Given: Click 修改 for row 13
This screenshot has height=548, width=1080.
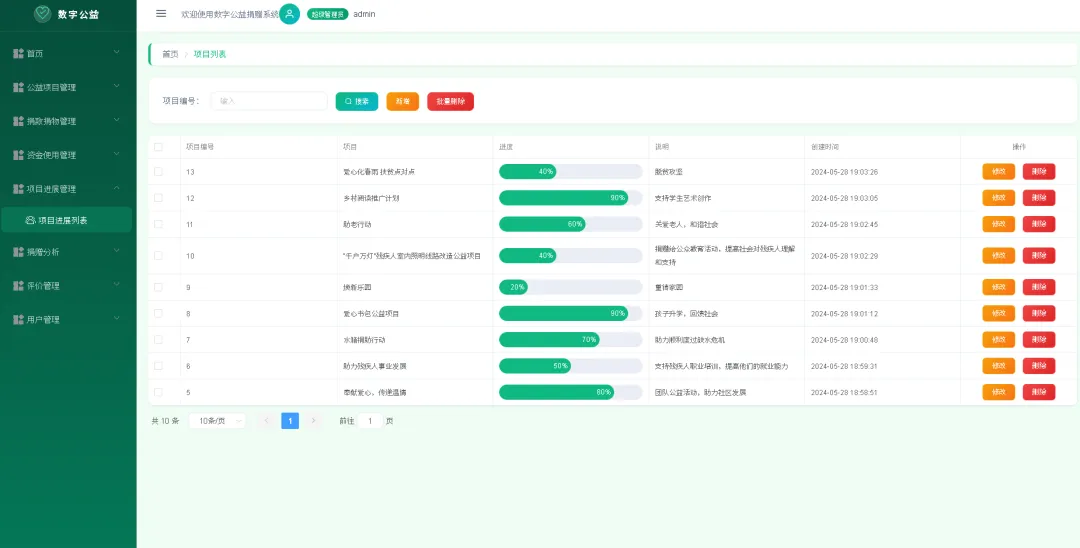Looking at the screenshot, I should point(999,171).
